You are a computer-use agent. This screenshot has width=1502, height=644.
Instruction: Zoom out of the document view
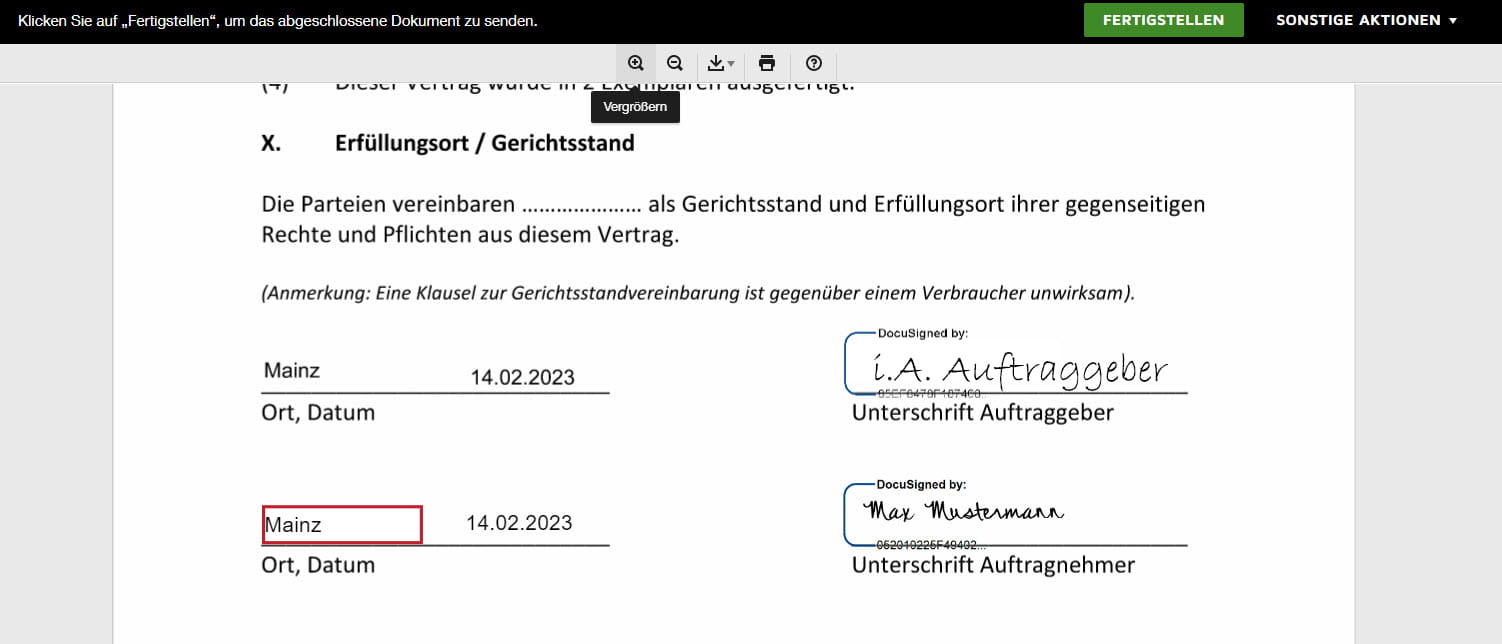(675, 62)
